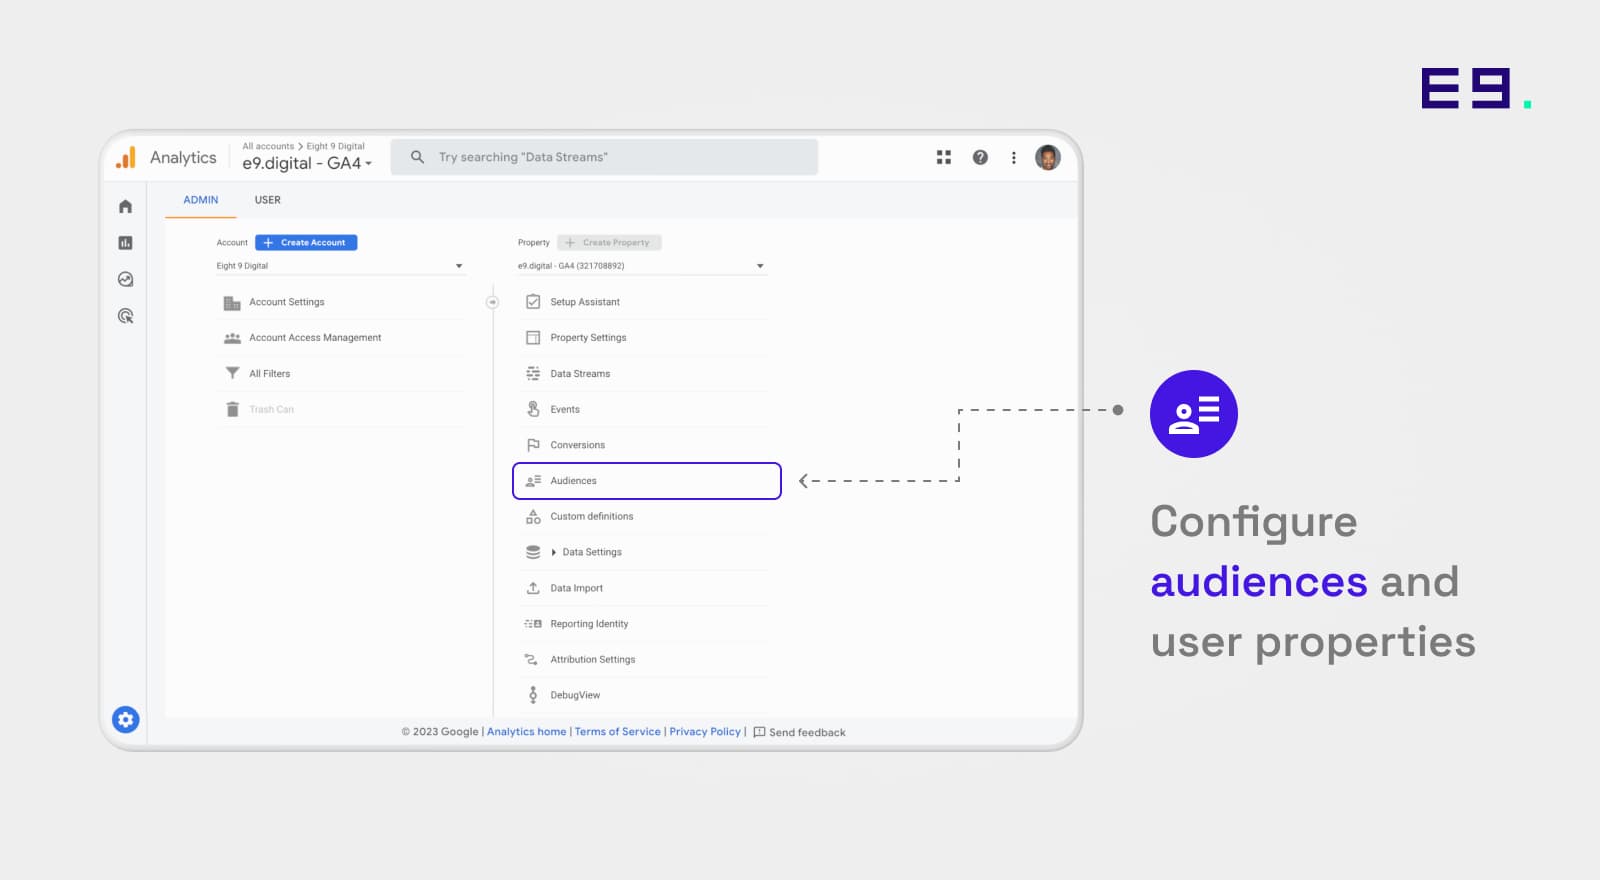The image size is (1600, 880).
Task: Open the Reports bar chart icon
Action: (x=125, y=243)
